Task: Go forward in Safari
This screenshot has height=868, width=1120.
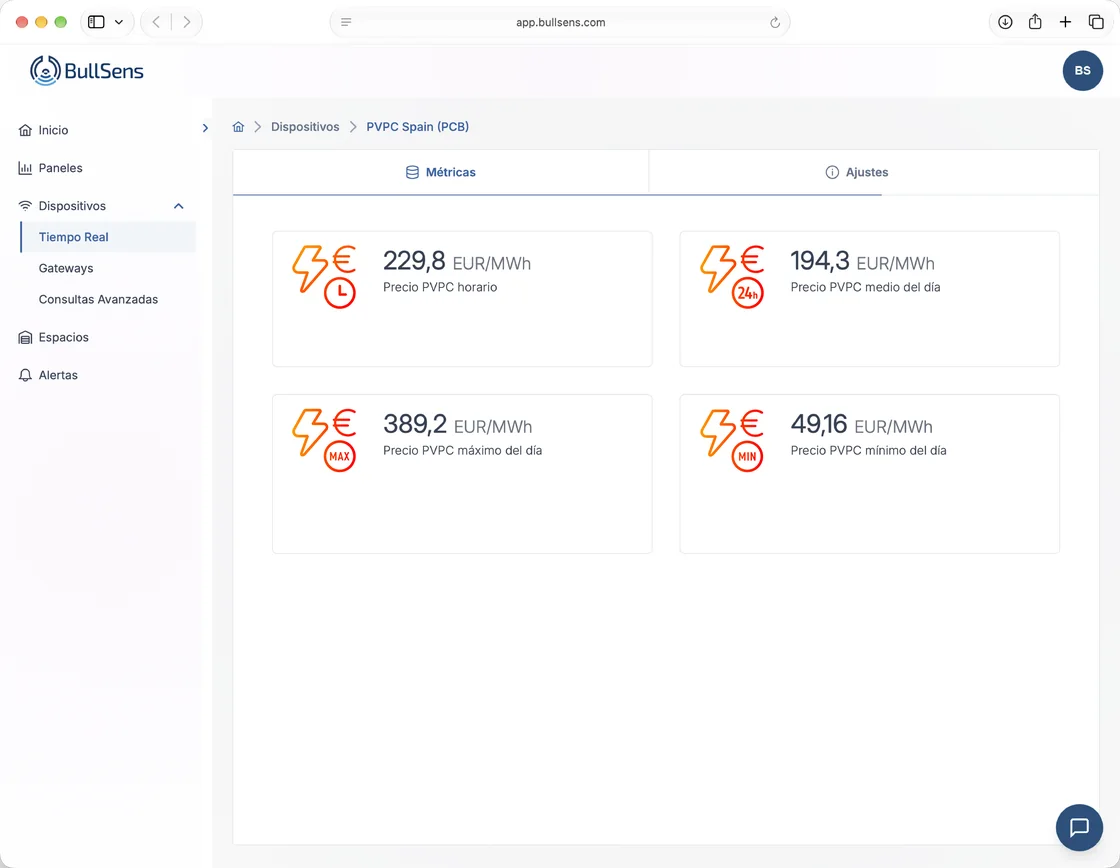Action: point(186,22)
